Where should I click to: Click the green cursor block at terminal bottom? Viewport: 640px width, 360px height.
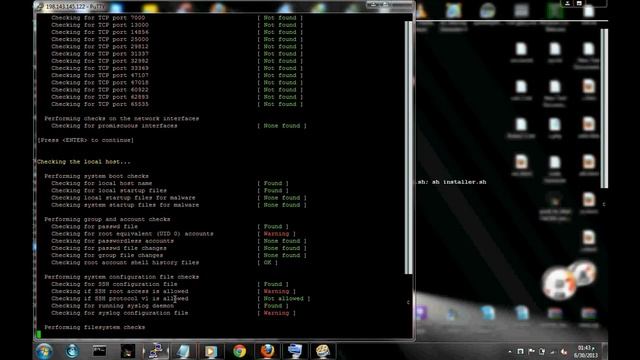39,334
